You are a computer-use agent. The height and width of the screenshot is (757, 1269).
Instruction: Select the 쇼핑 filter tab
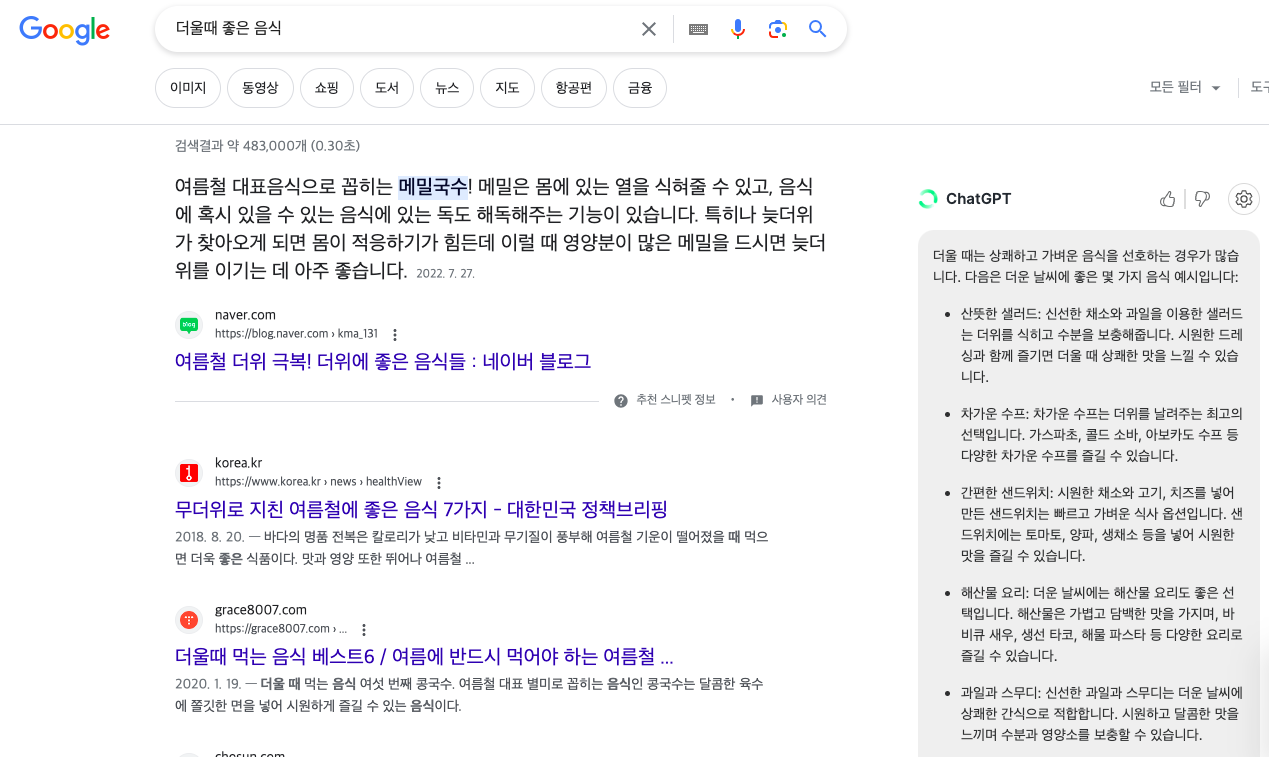[x=327, y=88]
